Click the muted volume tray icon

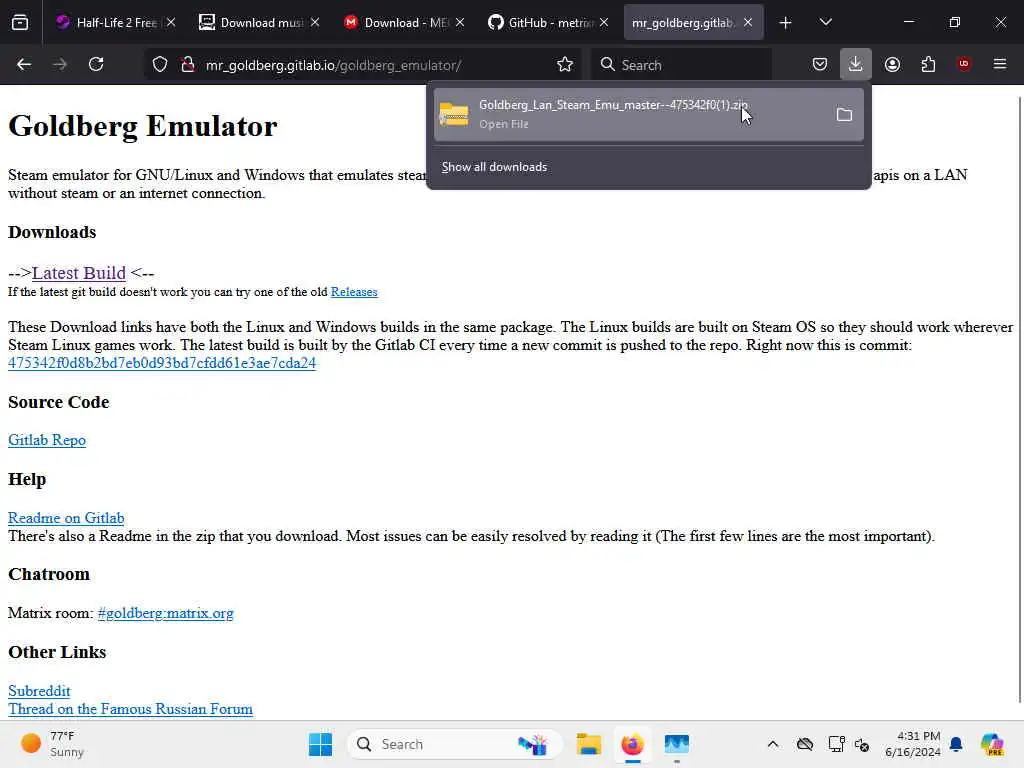(862, 744)
